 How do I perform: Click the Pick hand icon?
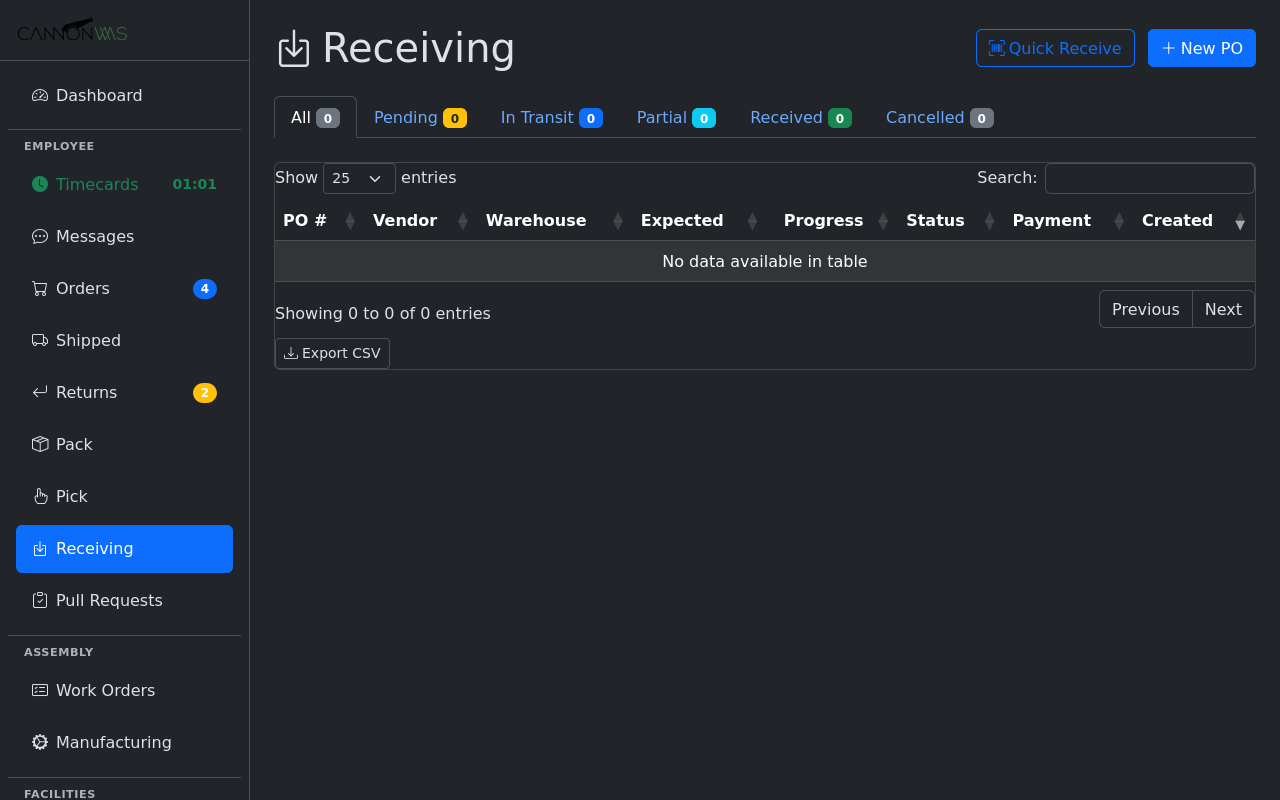point(39,496)
